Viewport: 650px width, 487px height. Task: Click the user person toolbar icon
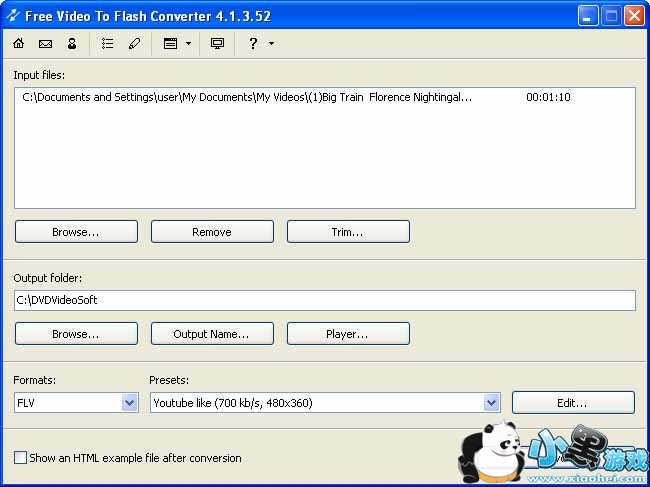pos(72,43)
